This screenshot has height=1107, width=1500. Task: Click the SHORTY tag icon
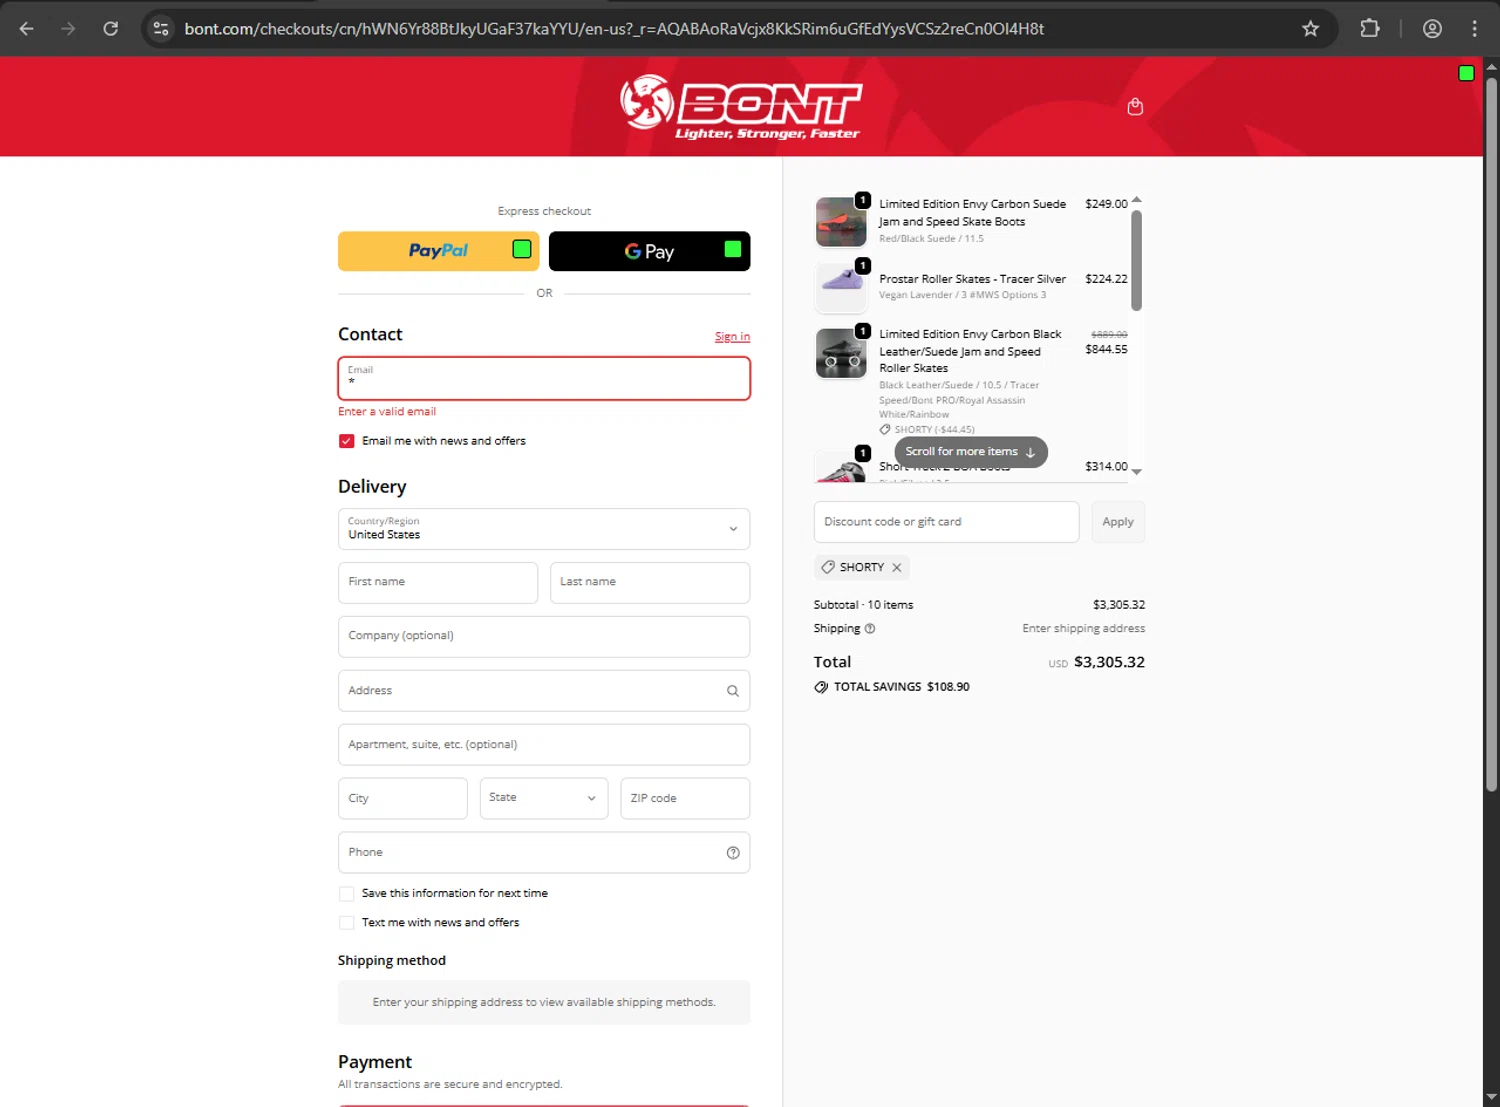coord(828,567)
